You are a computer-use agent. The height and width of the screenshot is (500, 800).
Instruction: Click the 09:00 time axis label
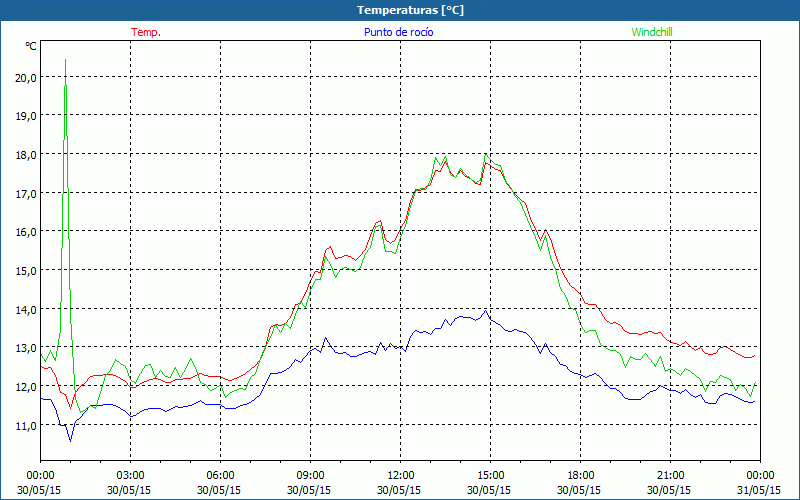point(310,476)
